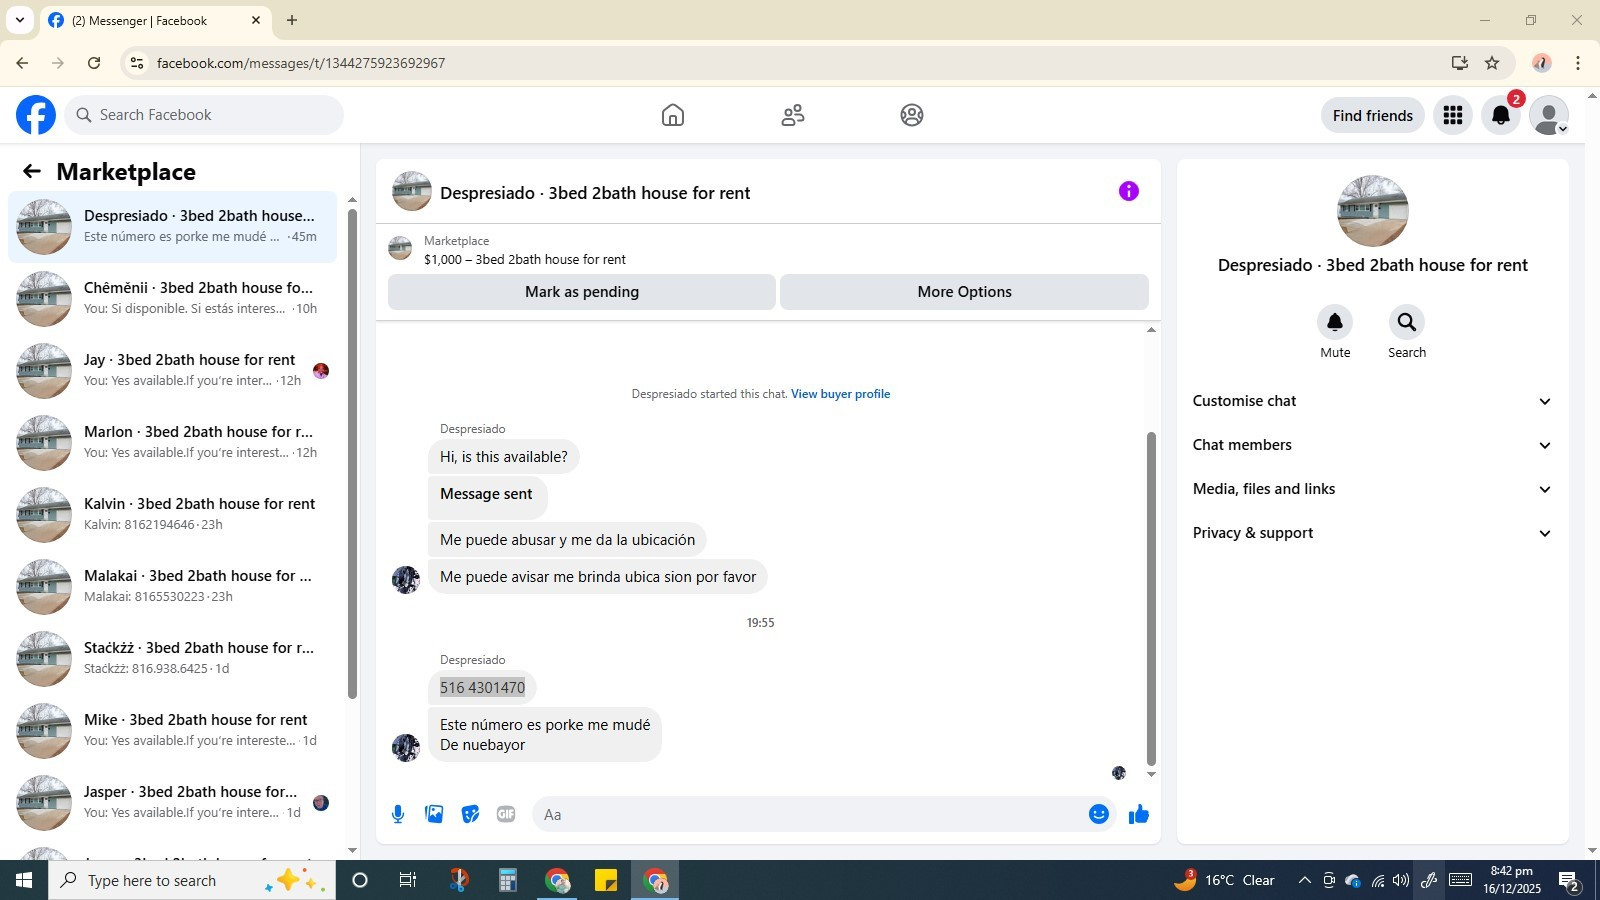1600x900 pixels.
Task: Click conversation list scrollbar thumb
Action: (352, 454)
